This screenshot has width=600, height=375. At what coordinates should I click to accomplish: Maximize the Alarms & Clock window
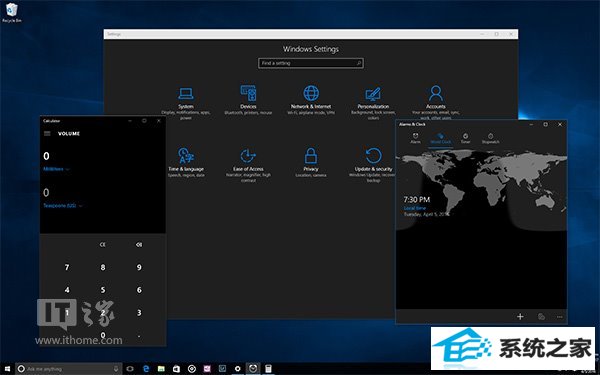pos(546,124)
